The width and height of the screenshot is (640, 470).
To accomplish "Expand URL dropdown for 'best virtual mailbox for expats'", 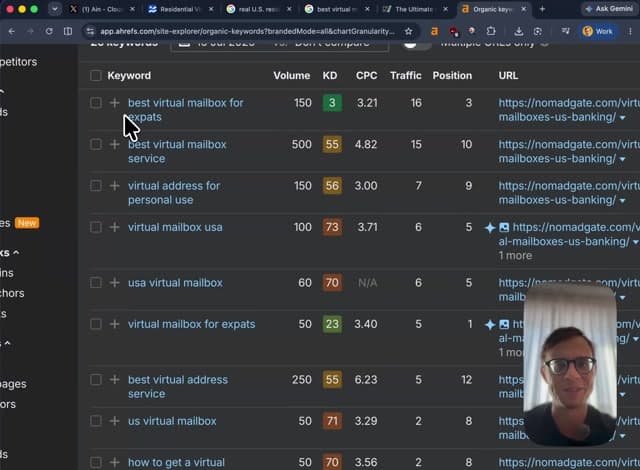I will click(x=622, y=118).
